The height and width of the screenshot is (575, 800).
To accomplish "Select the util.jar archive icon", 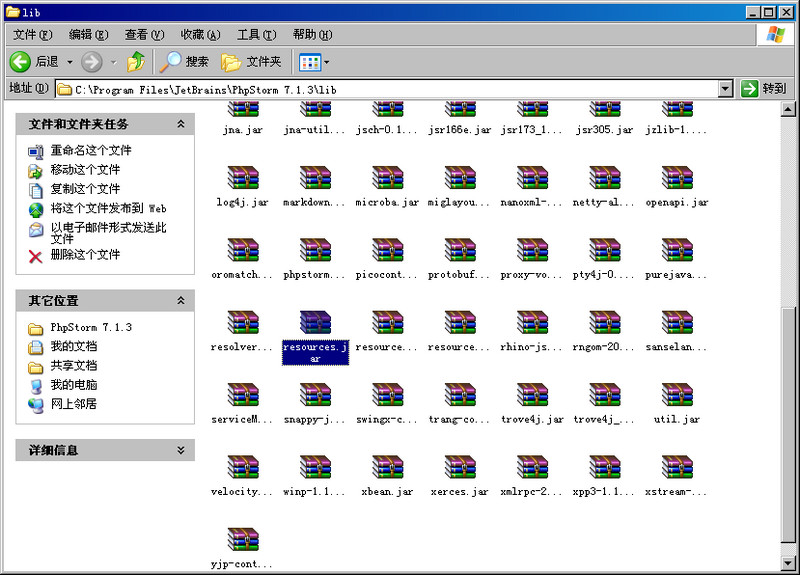I will (x=677, y=395).
